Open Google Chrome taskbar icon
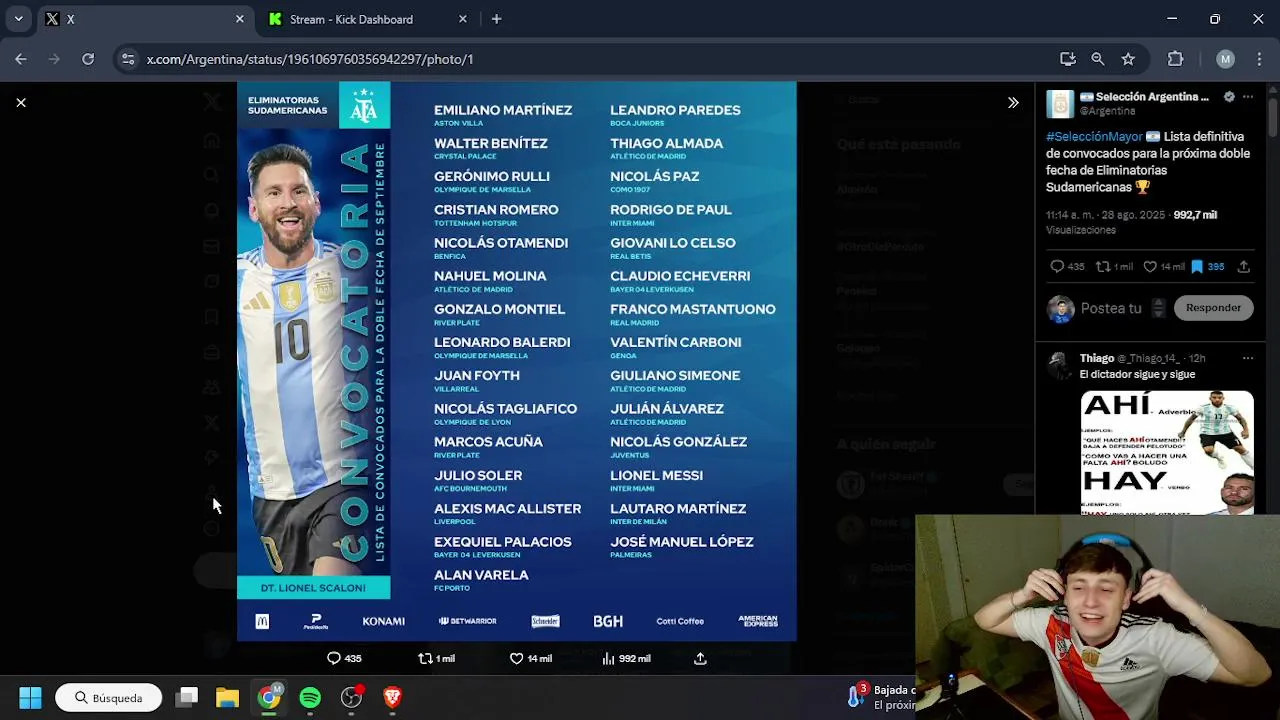Screen dimensions: 1280x720 (269, 697)
